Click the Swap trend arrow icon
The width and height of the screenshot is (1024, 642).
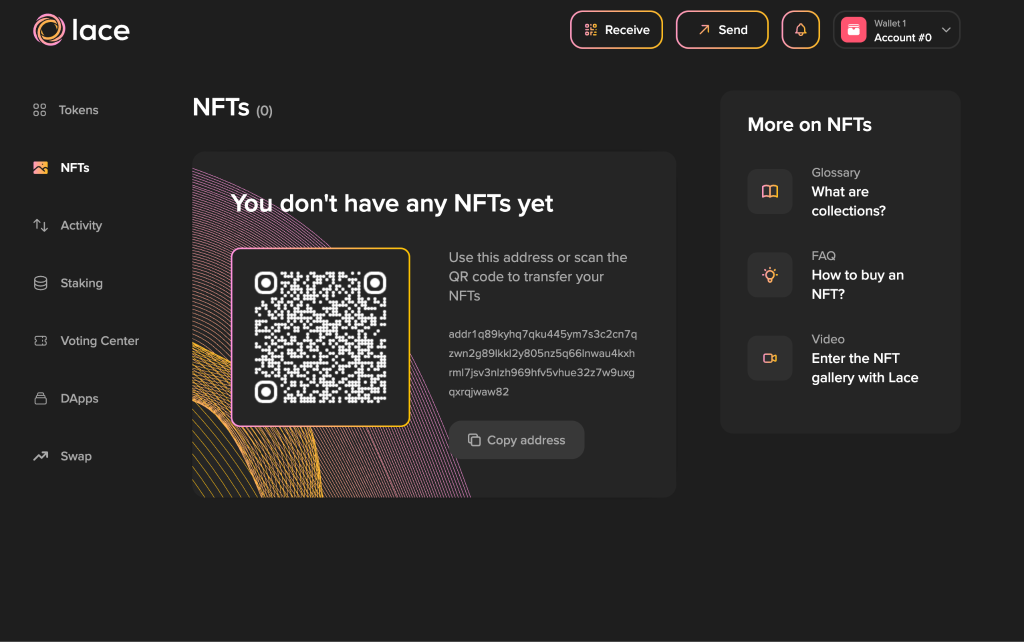(x=40, y=456)
